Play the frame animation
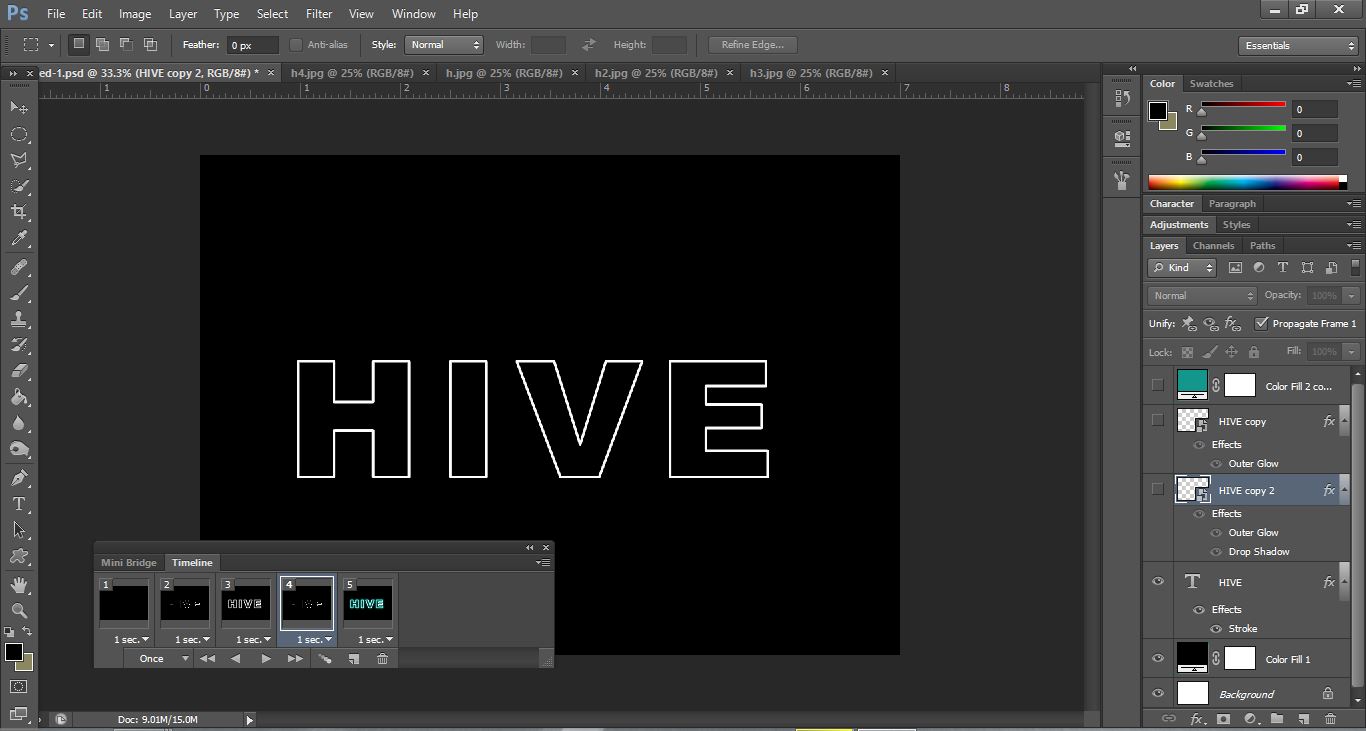 click(x=266, y=659)
